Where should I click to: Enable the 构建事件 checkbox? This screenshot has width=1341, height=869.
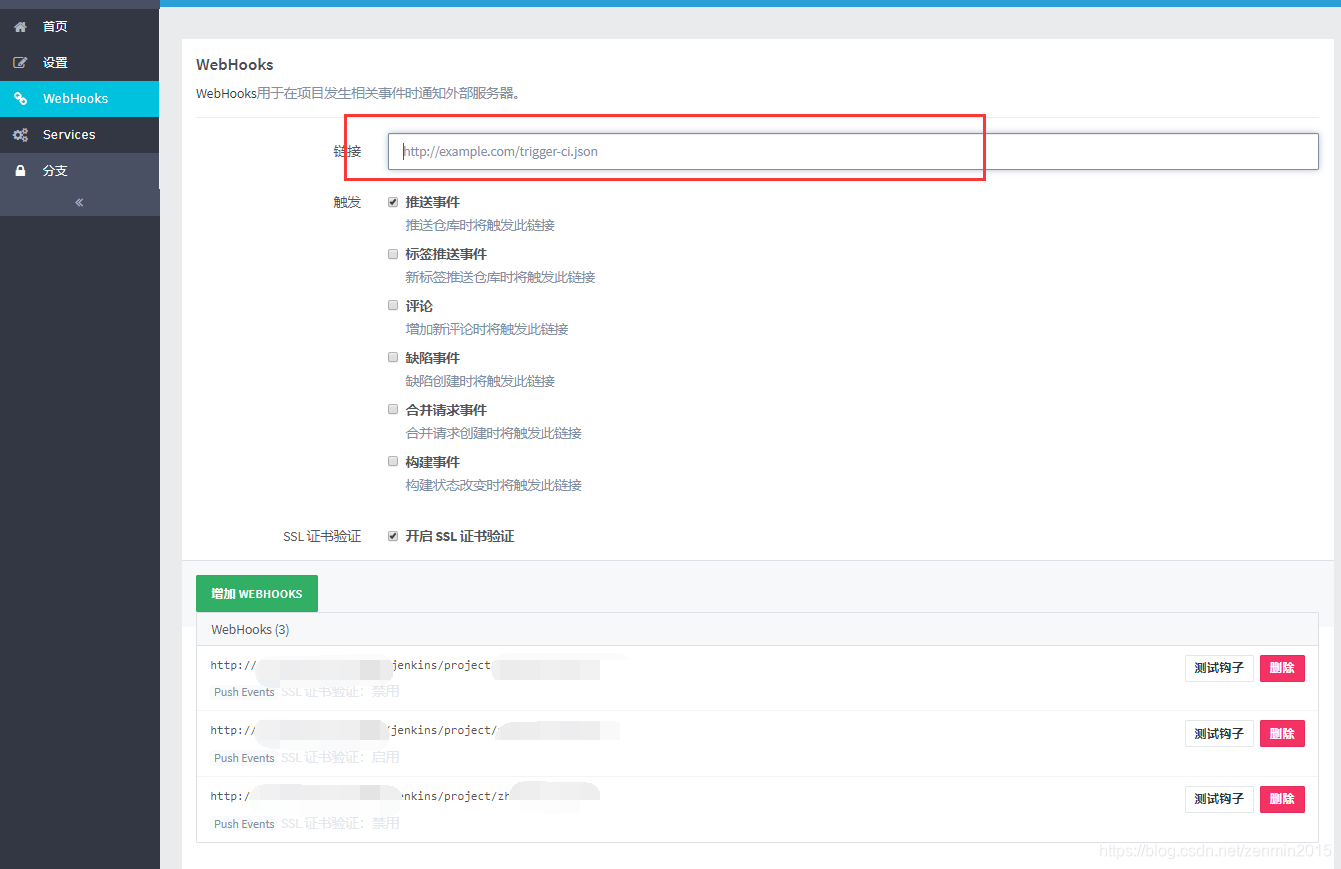[393, 462]
